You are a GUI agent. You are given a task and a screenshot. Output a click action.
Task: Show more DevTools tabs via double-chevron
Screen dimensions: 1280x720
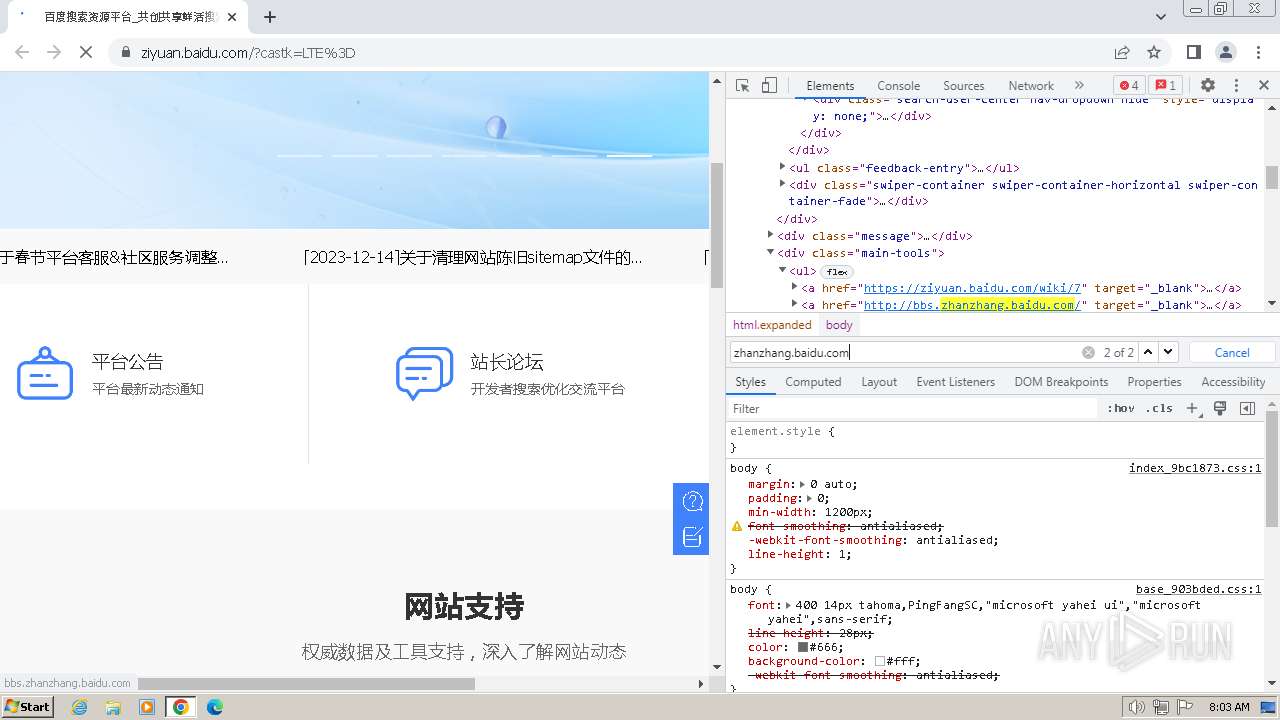pyautogui.click(x=1079, y=86)
